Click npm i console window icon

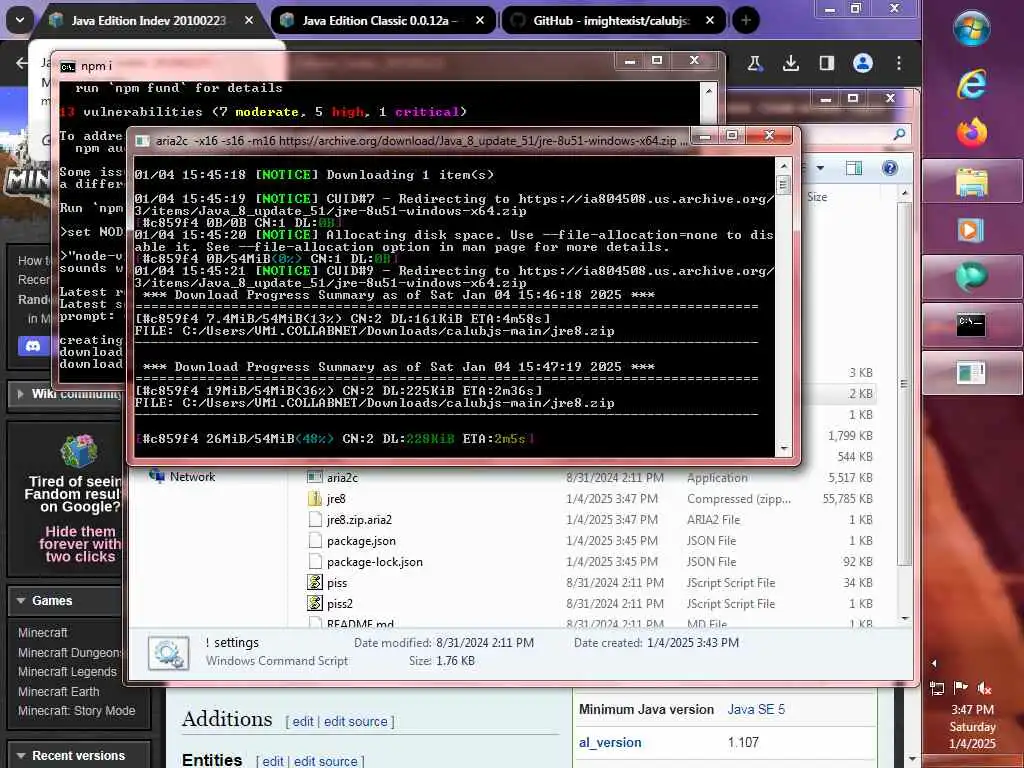67,67
